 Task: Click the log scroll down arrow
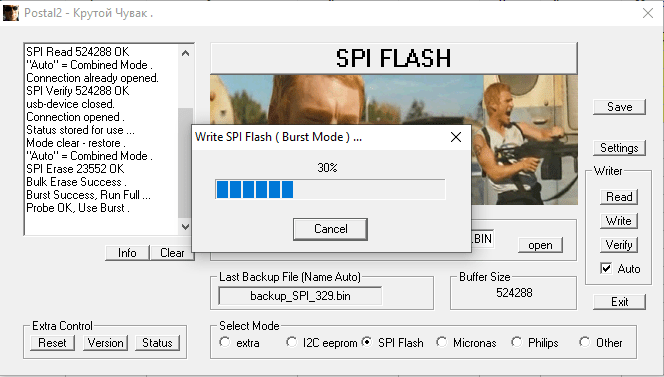pos(185,227)
